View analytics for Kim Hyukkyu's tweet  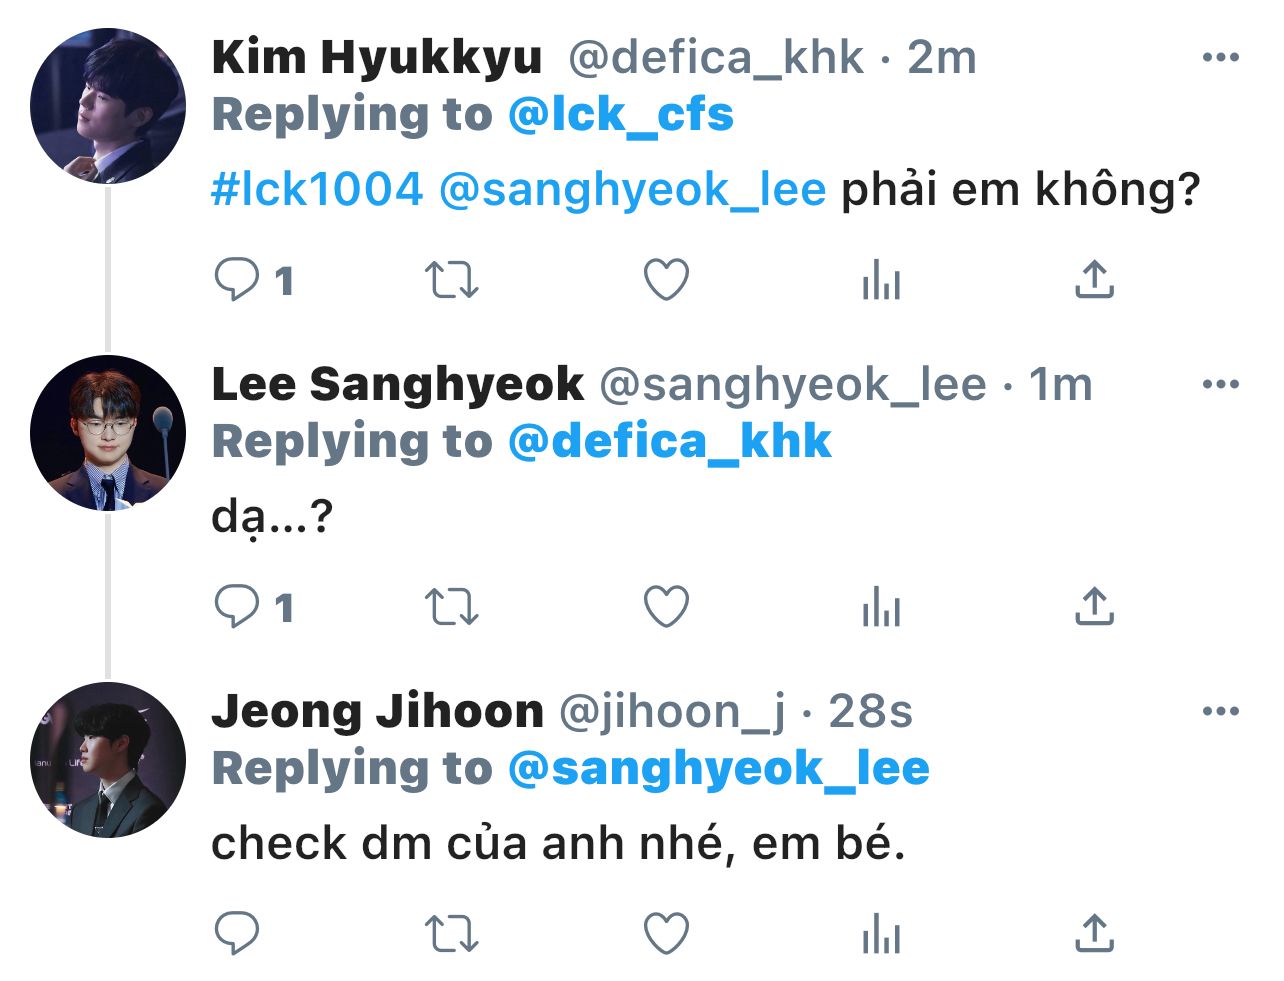881,280
